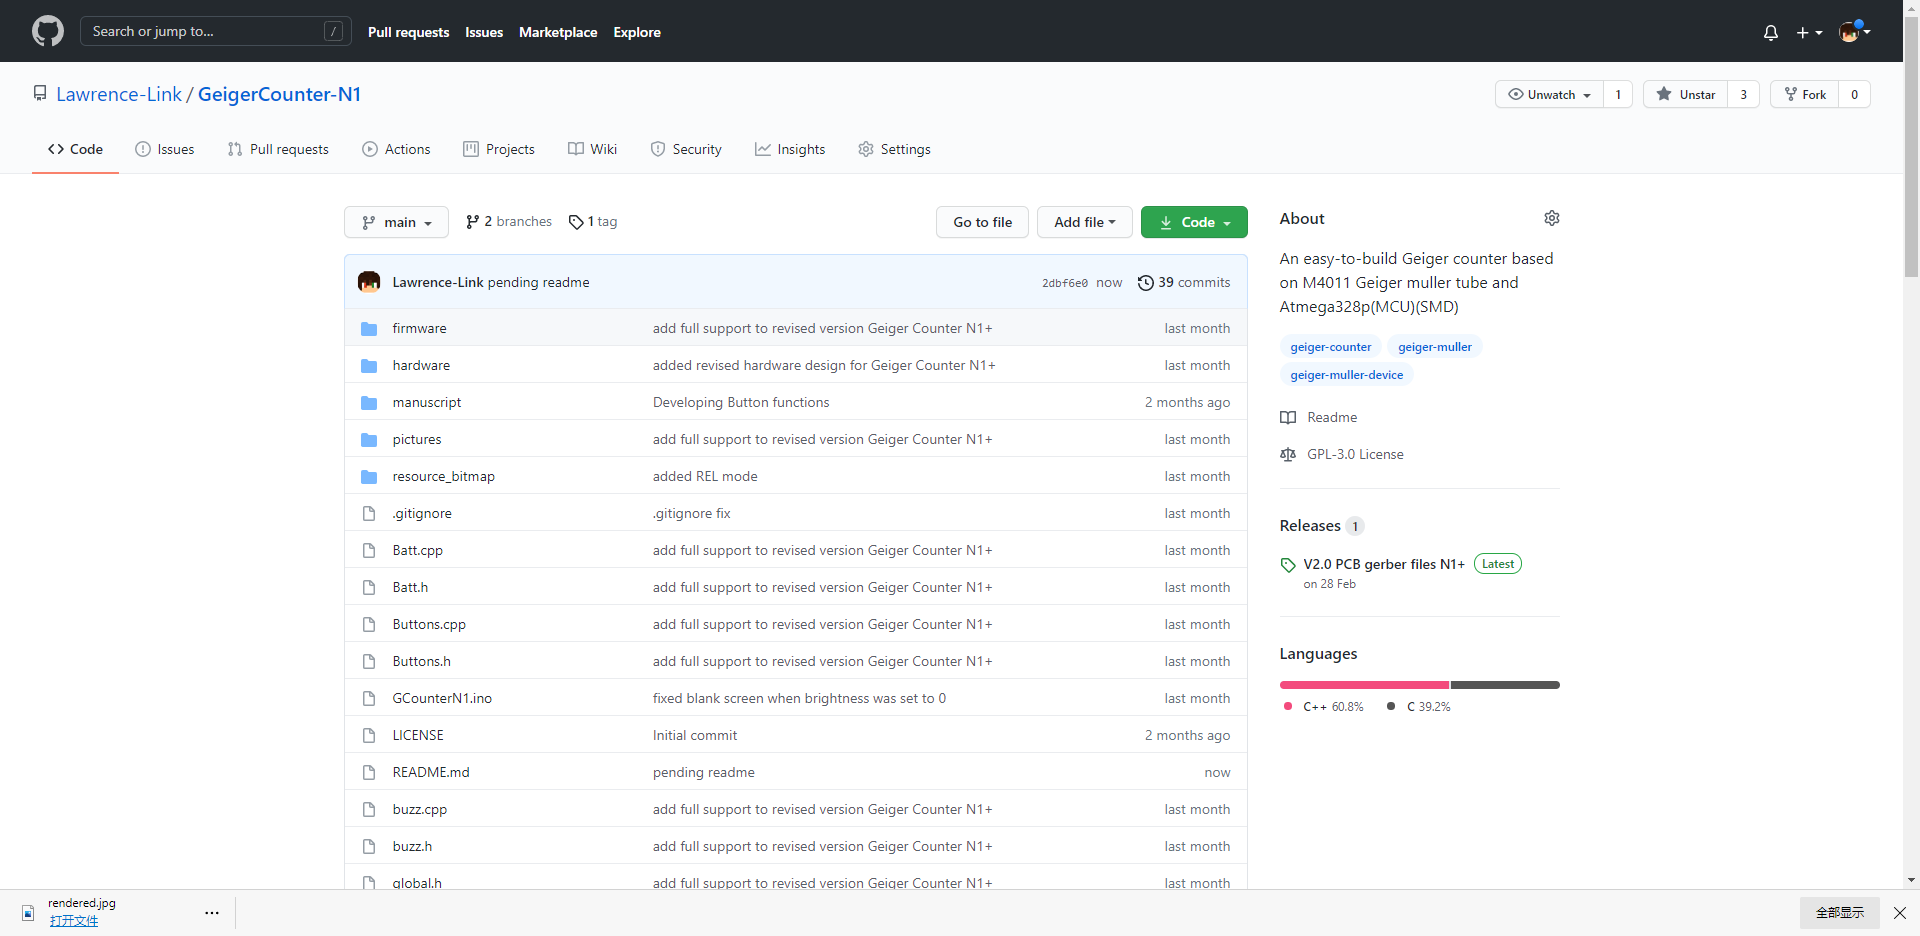Viewport: 1920px width, 936px height.
Task: View the 2 branches
Action: point(509,222)
